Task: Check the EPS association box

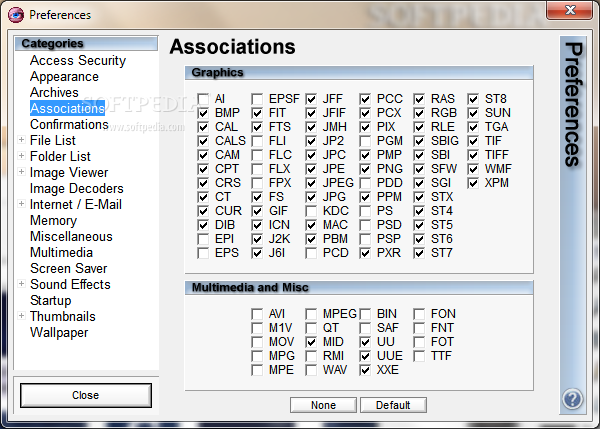Action: (x=203, y=253)
